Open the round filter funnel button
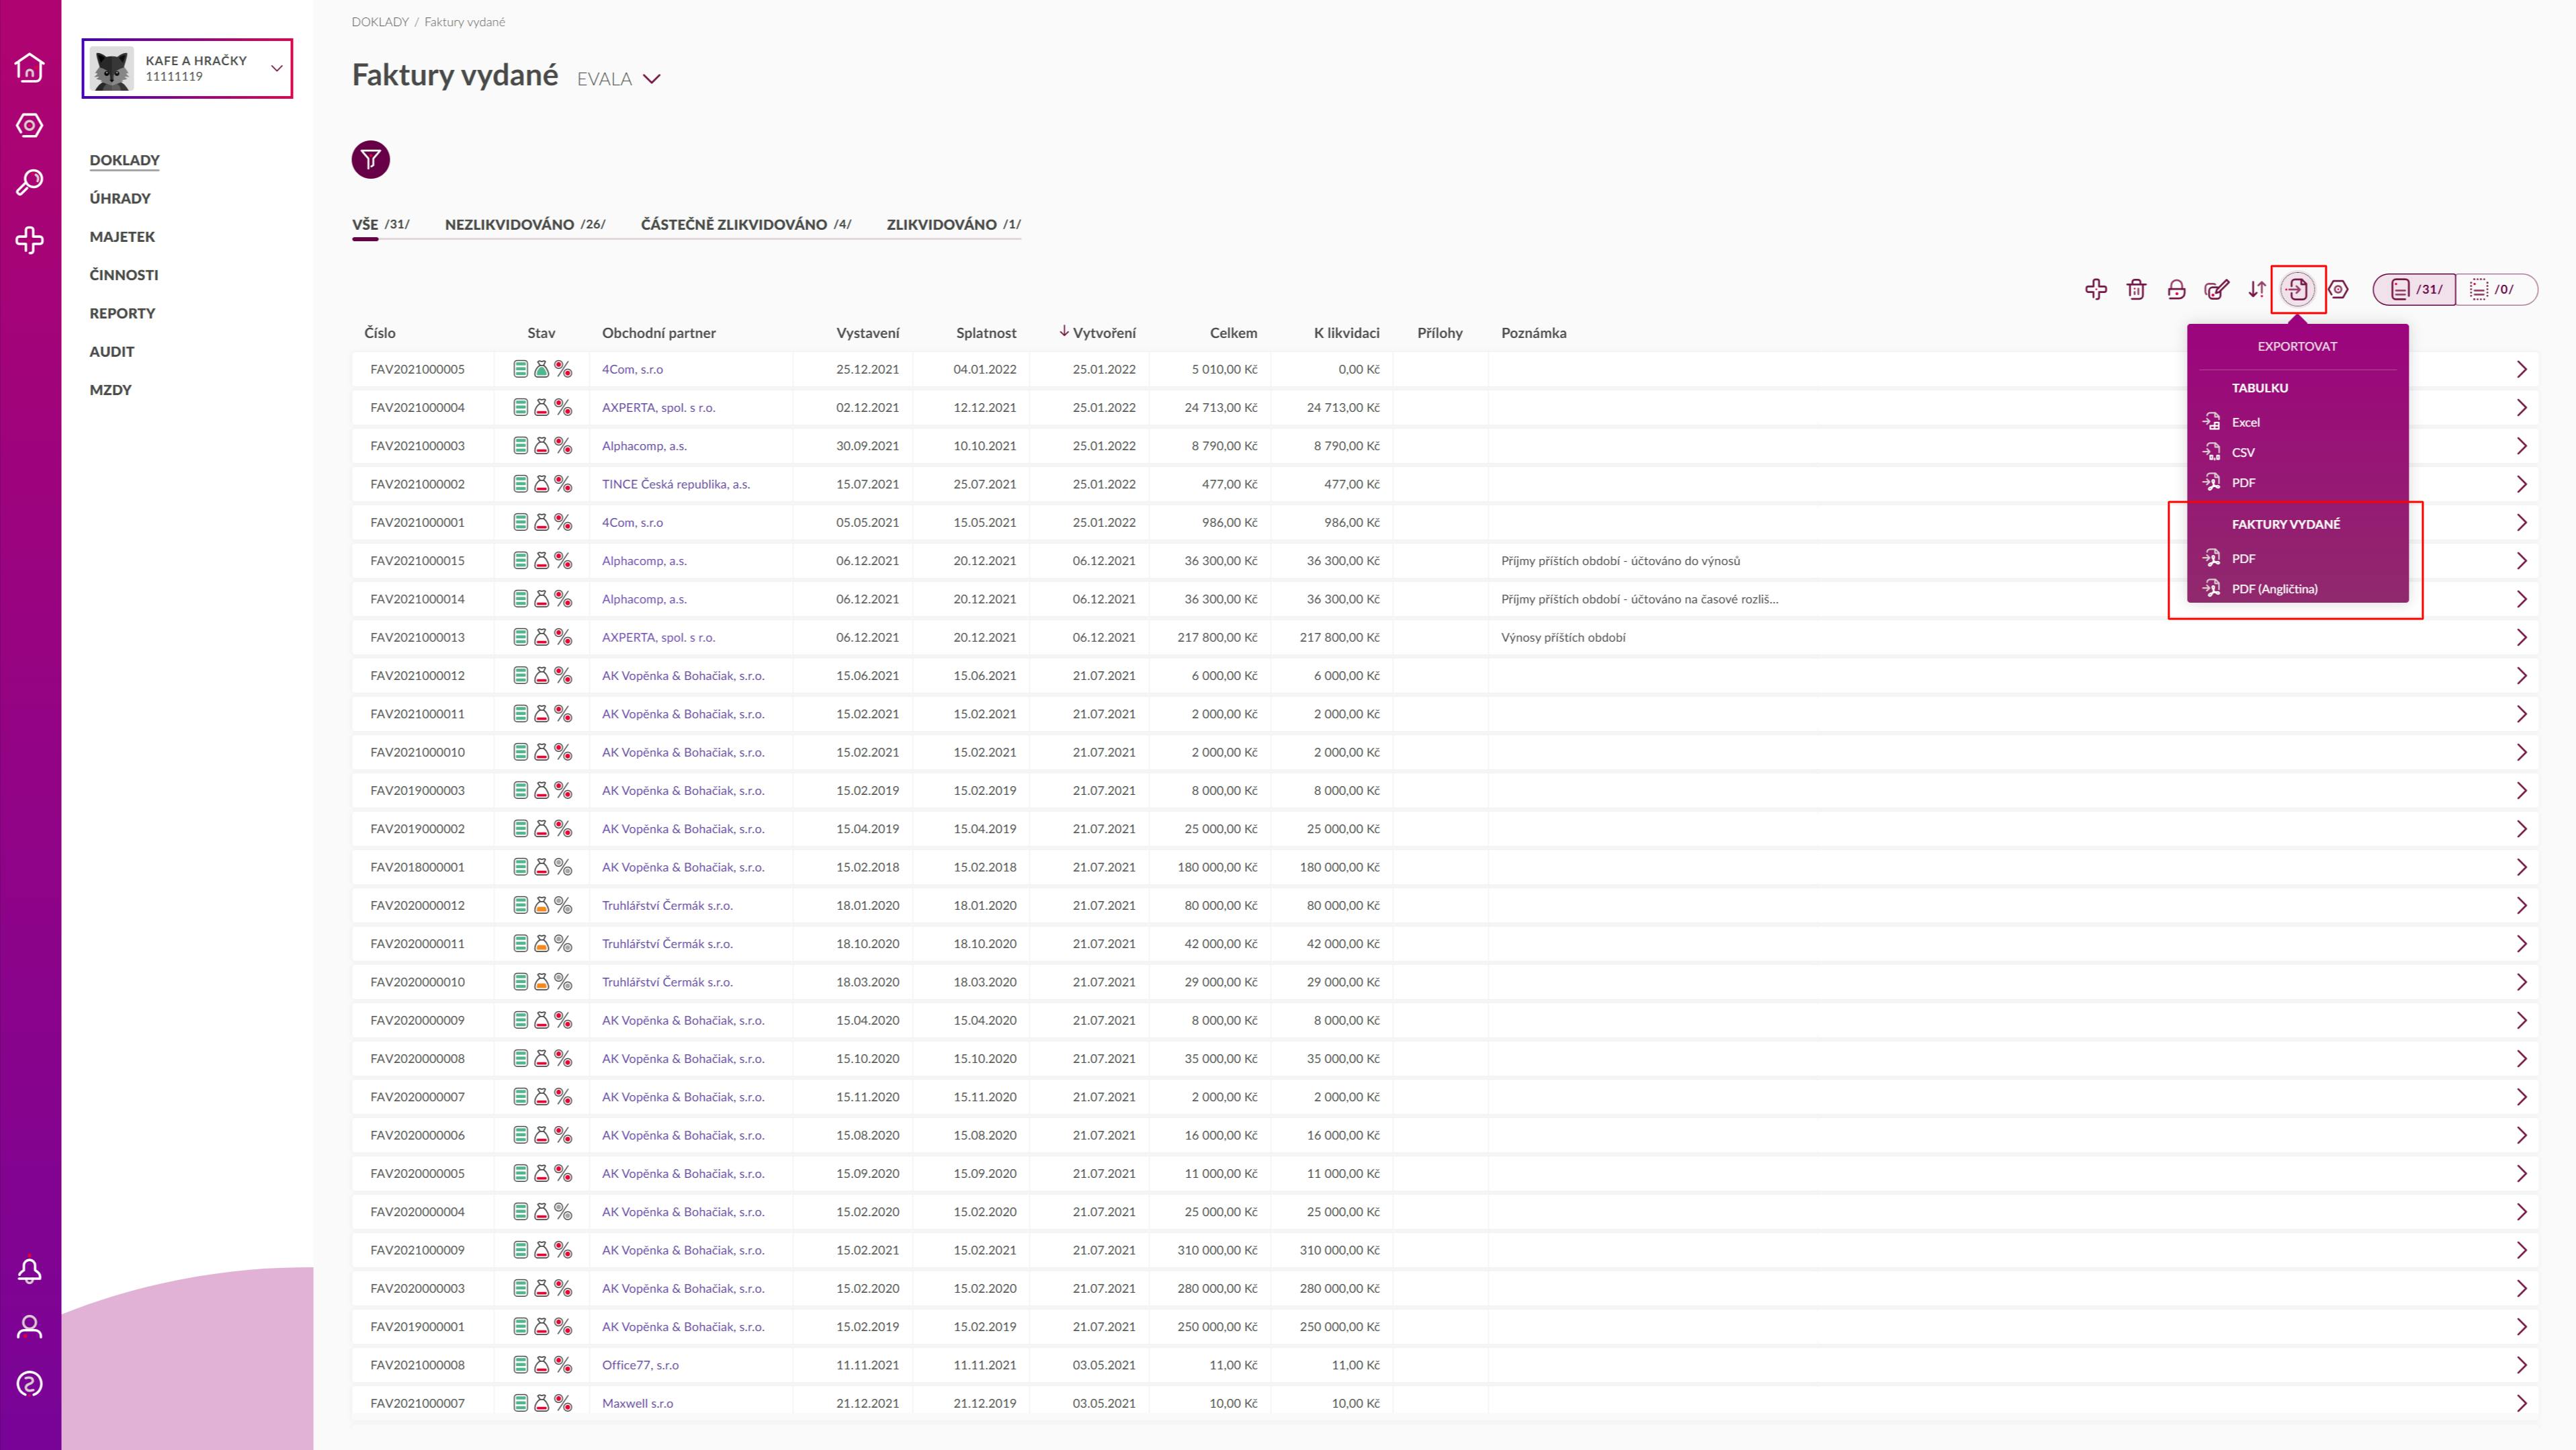Screen dimensions: 2576x1450 (x=370, y=159)
